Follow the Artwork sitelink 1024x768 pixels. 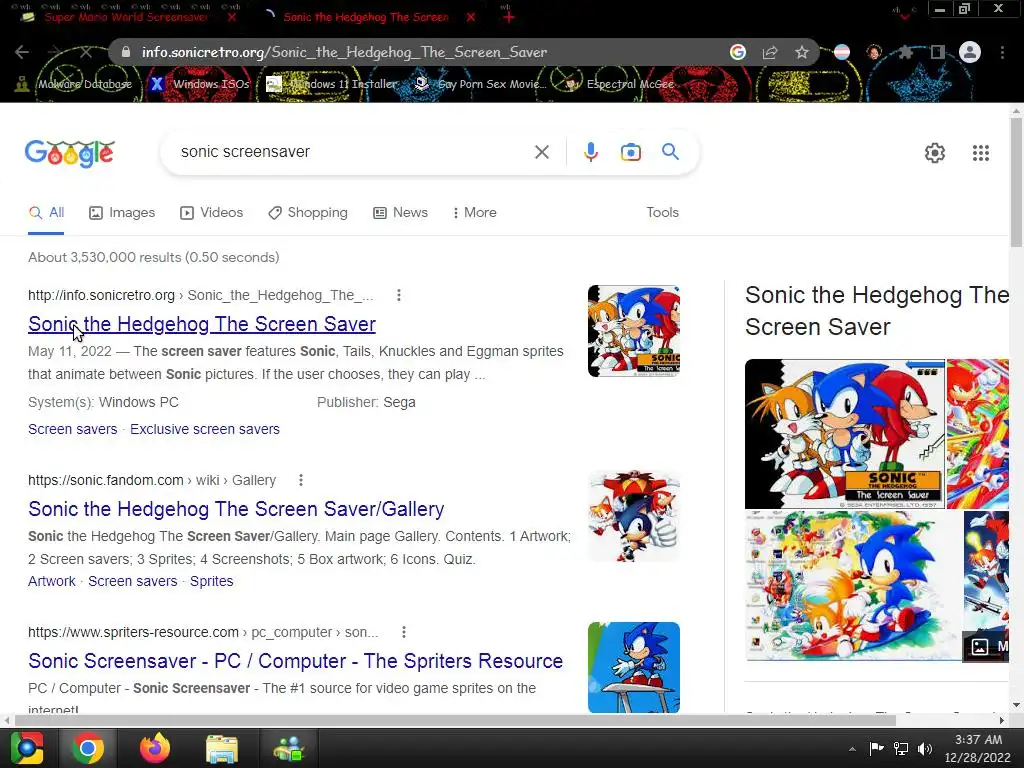(x=52, y=581)
